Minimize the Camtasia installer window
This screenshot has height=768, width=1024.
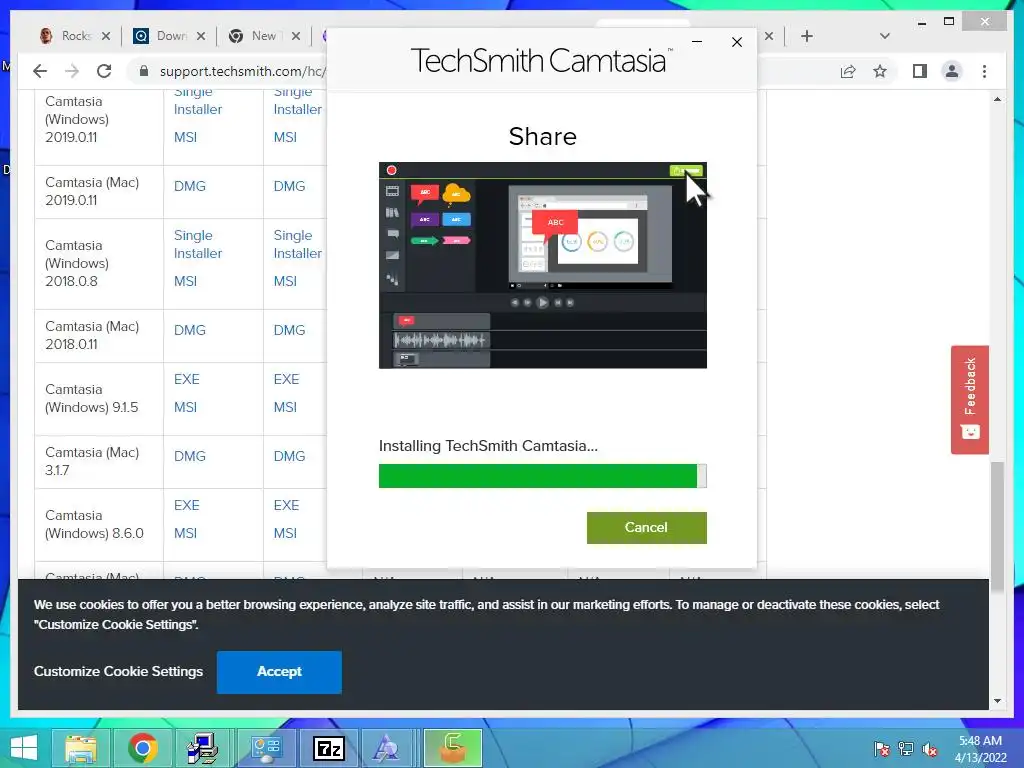697,42
